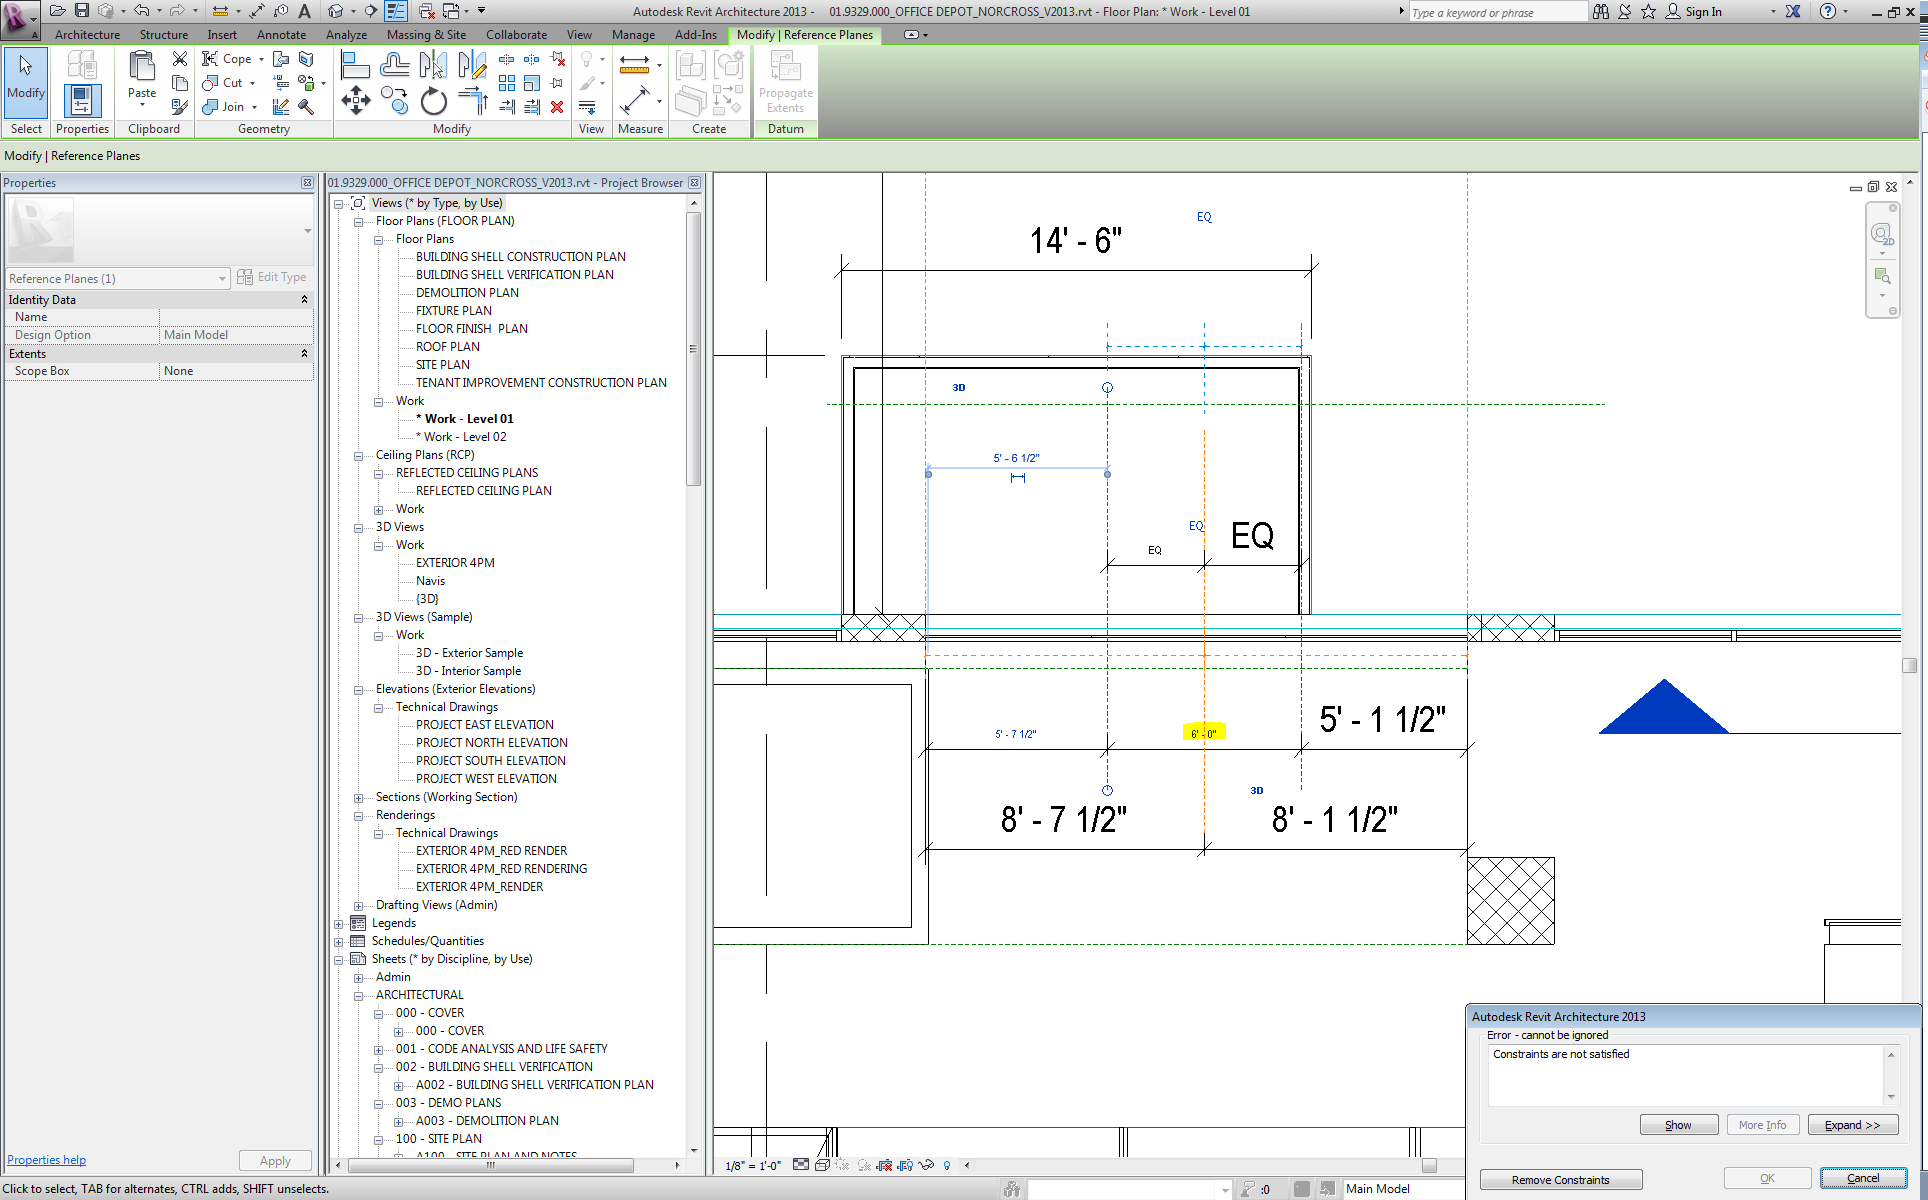Viewport: 1928px width, 1200px height.
Task: Collapse the Floor Plans tree node
Action: point(379,240)
